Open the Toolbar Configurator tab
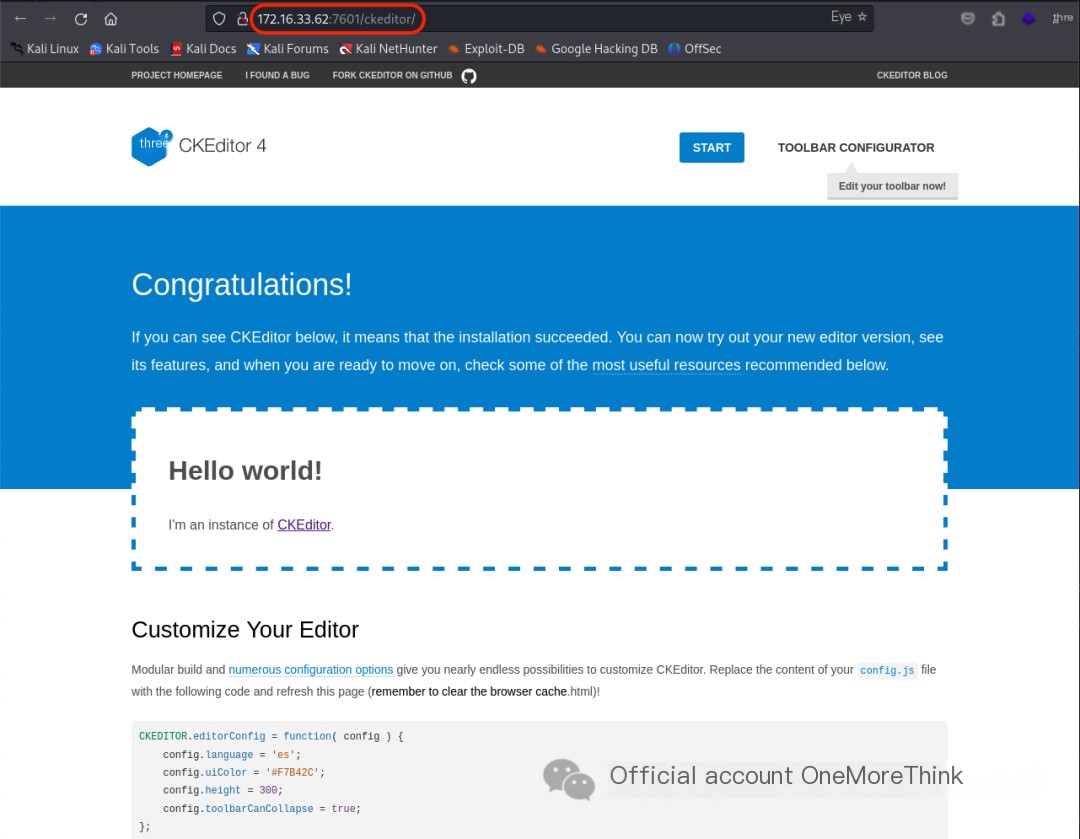 pos(855,147)
